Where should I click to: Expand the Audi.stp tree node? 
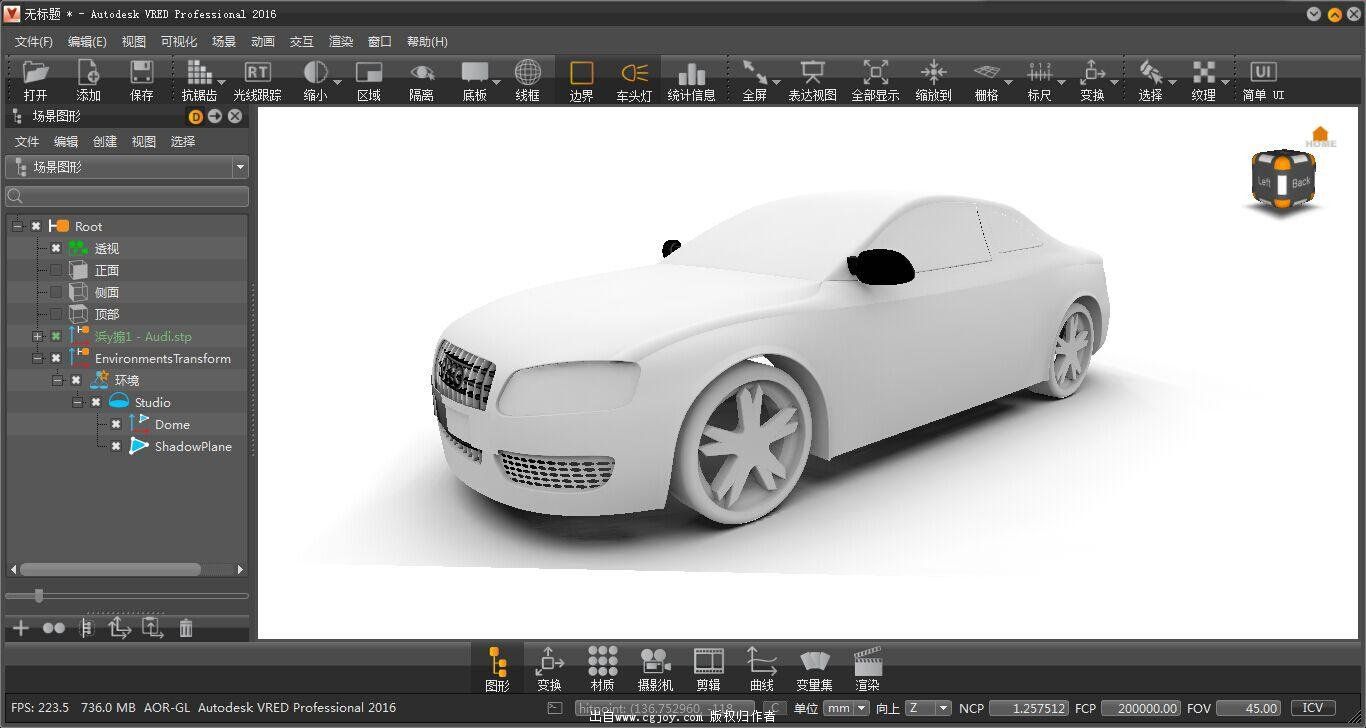(x=37, y=336)
